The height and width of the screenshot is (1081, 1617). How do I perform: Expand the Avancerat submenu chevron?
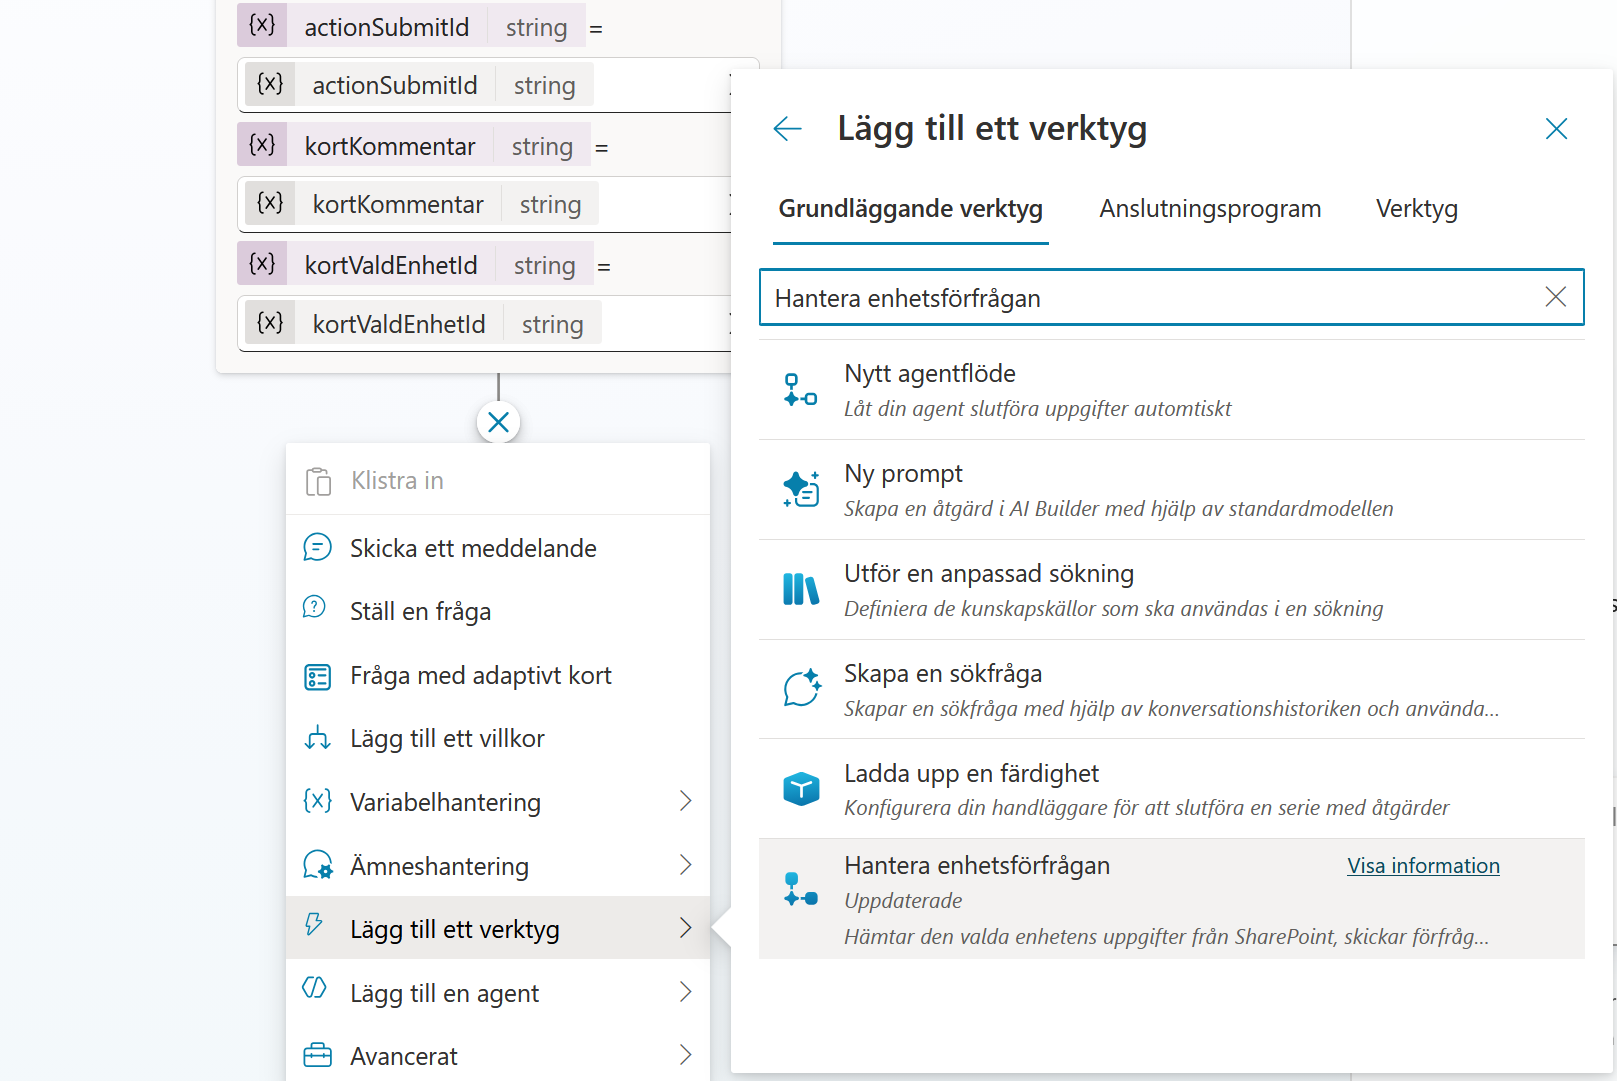pyautogui.click(x=685, y=1055)
